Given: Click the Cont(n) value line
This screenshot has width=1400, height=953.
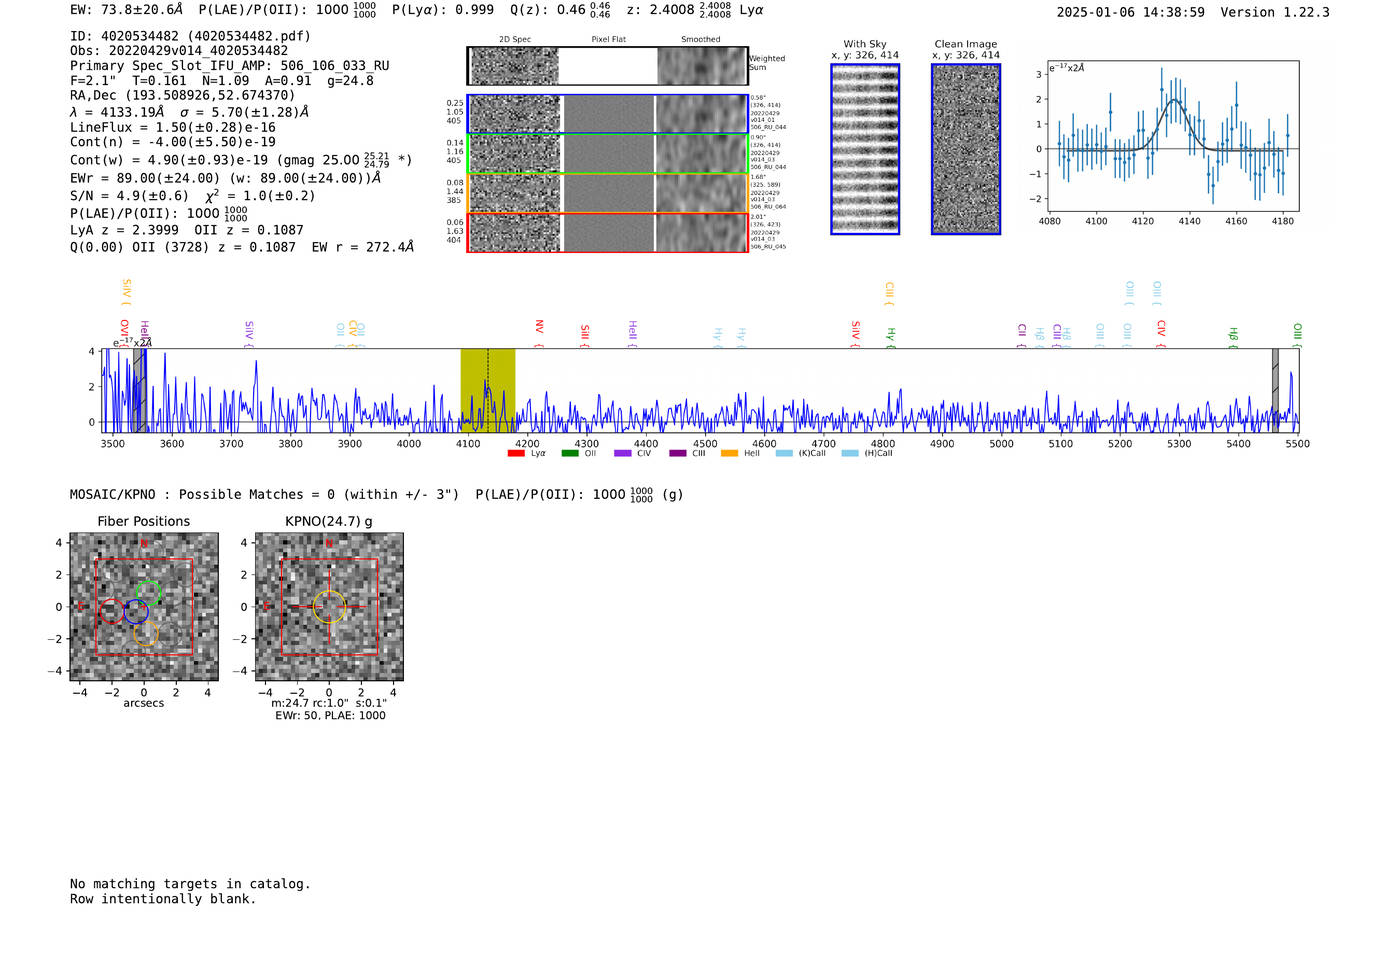Looking at the screenshot, I should [173, 142].
